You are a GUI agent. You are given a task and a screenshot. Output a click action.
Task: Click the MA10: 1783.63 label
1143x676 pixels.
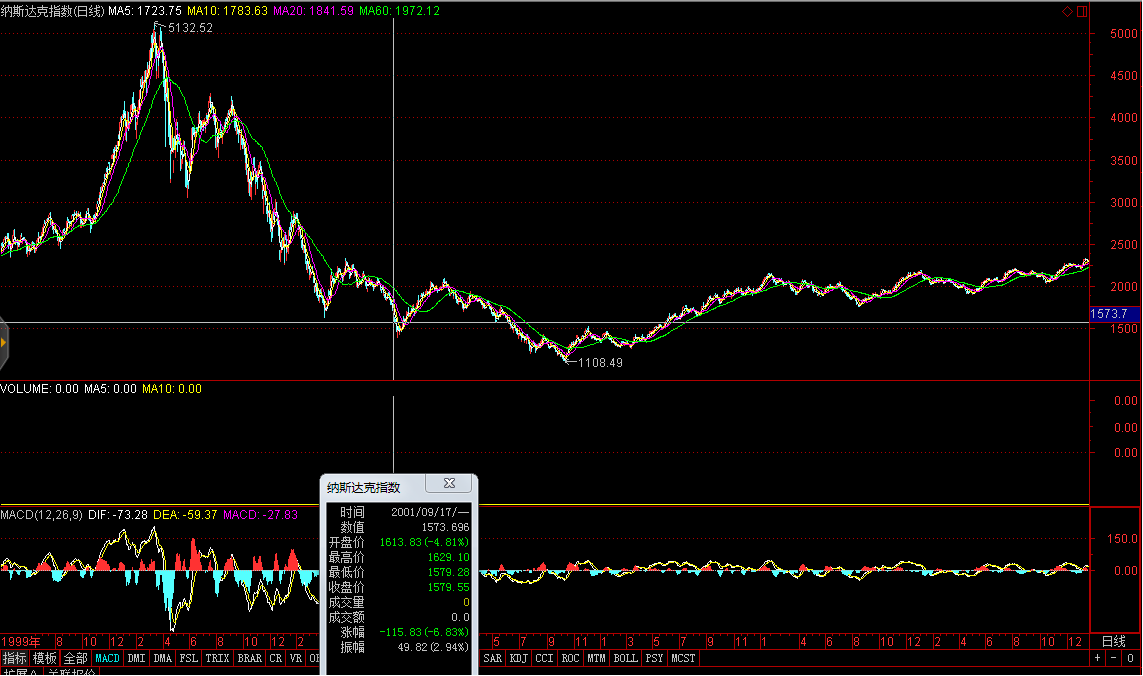click(227, 11)
